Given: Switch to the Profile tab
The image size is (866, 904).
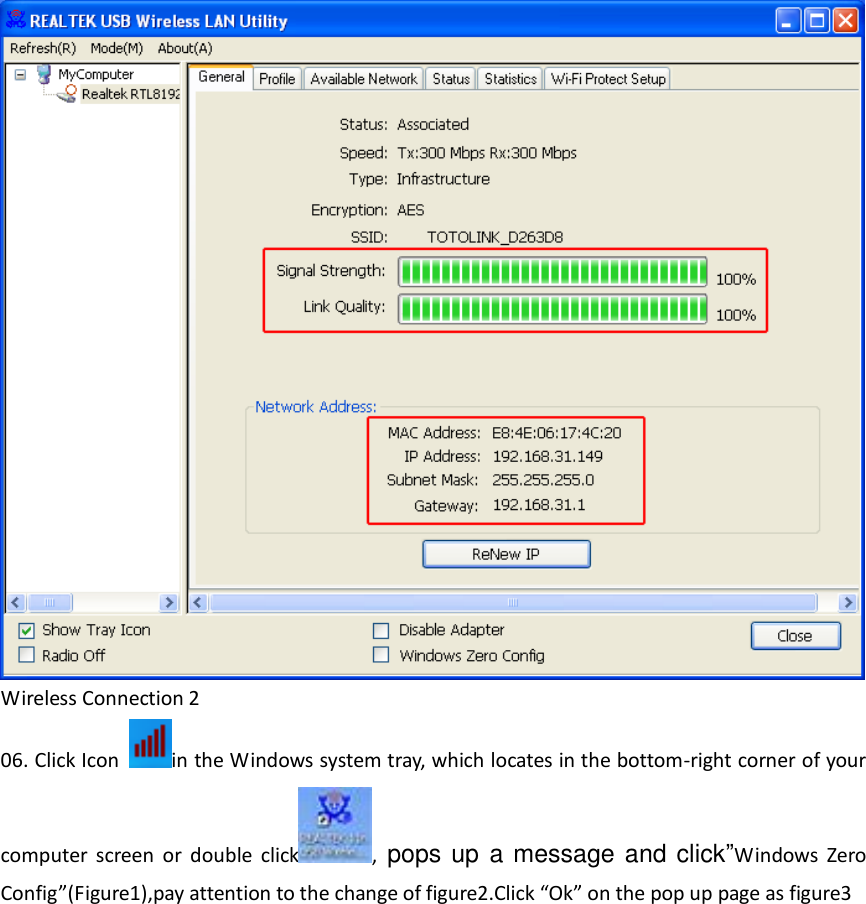Looking at the screenshot, I should coord(277,79).
